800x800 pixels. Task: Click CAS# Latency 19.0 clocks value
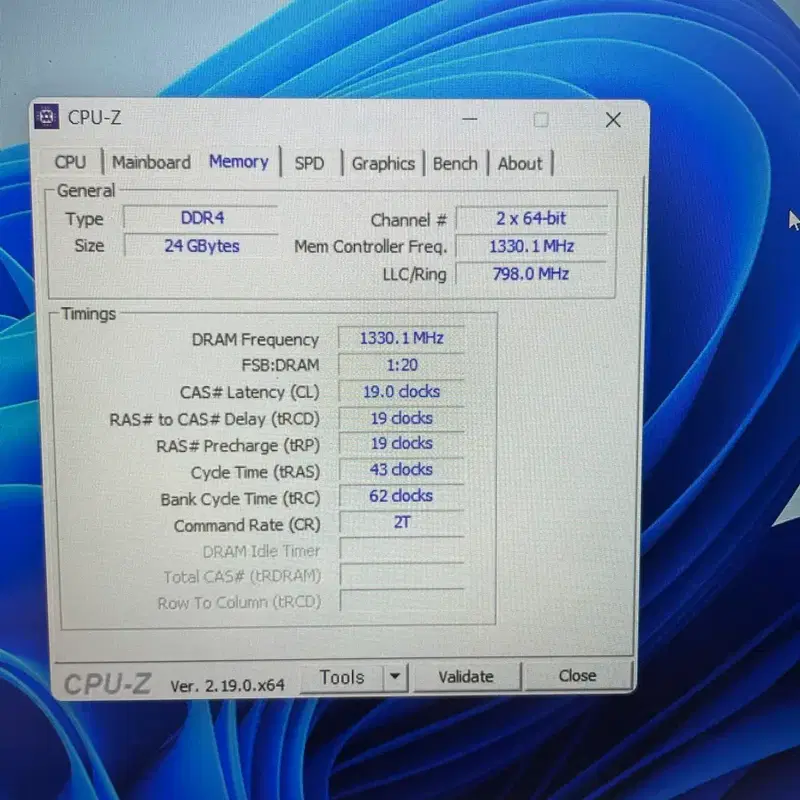tap(402, 391)
